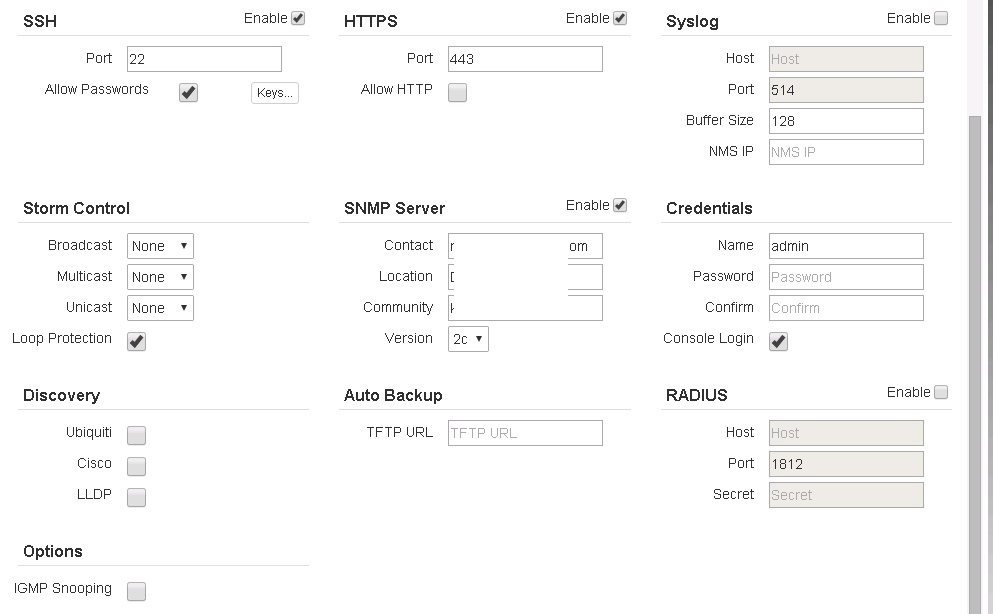
Task: Click the TFTP URL input field
Action: [x=525, y=433]
